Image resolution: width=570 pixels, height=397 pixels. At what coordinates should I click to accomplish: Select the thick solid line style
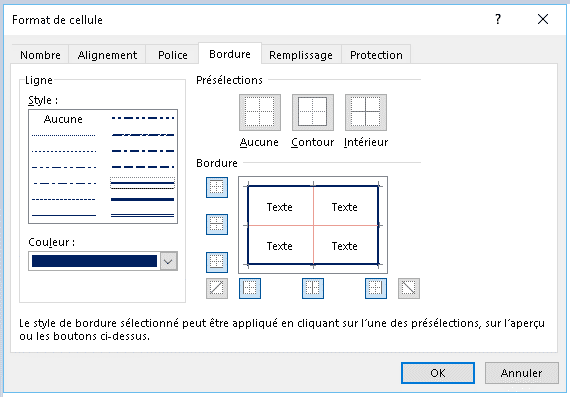(142, 199)
